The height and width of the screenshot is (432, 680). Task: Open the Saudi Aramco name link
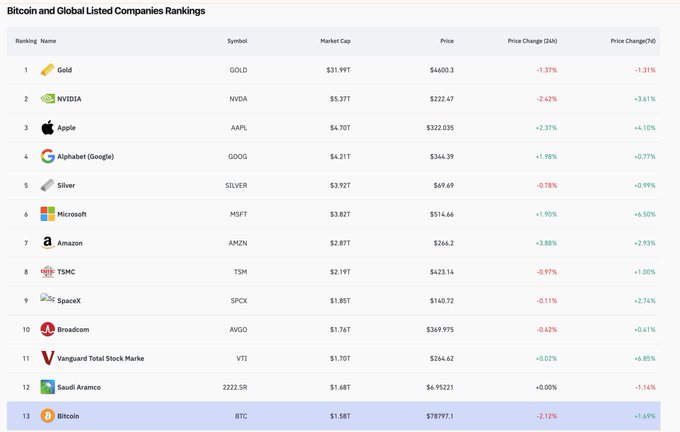(x=79, y=387)
